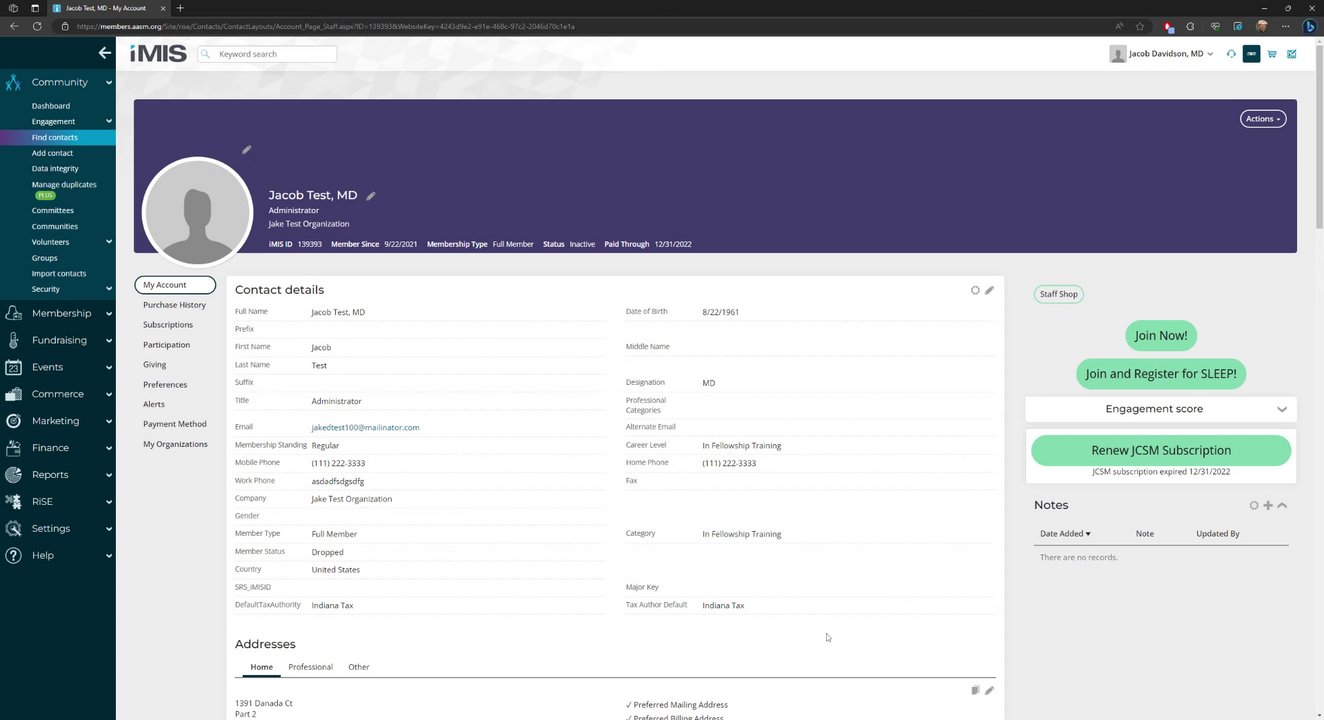Expand the Community menu chevron

(x=108, y=82)
